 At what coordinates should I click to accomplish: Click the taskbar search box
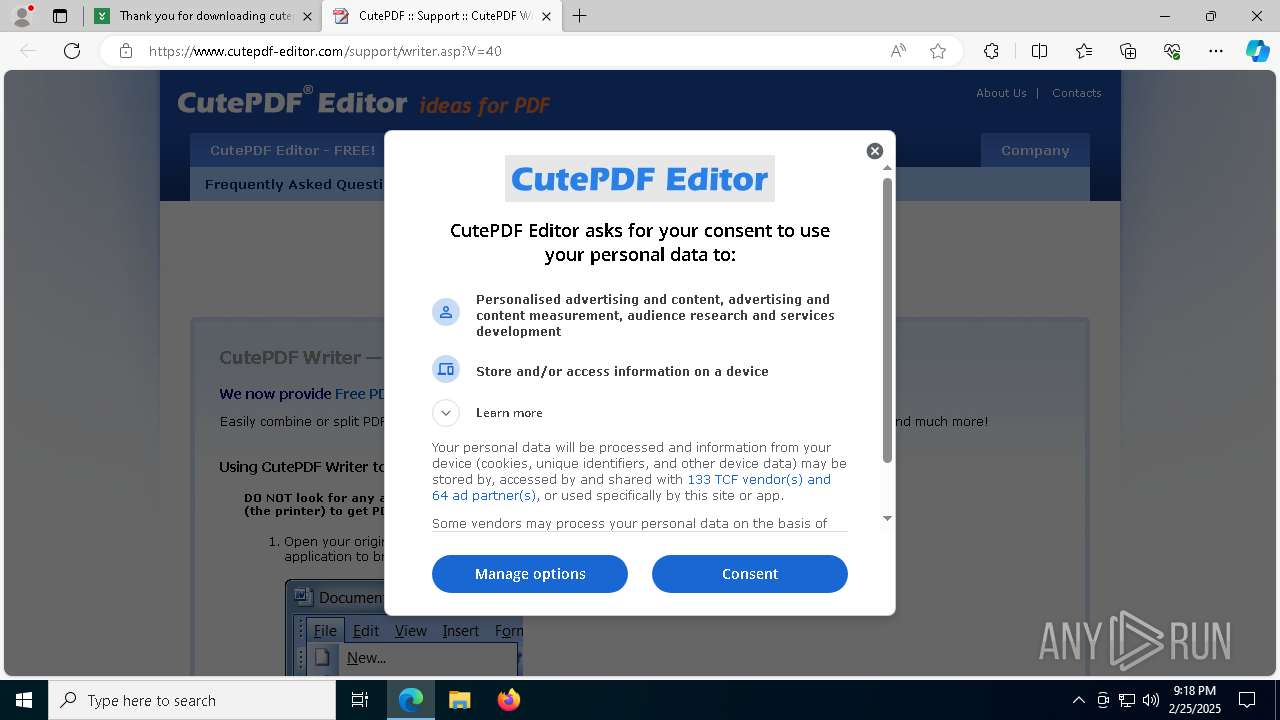click(x=192, y=700)
